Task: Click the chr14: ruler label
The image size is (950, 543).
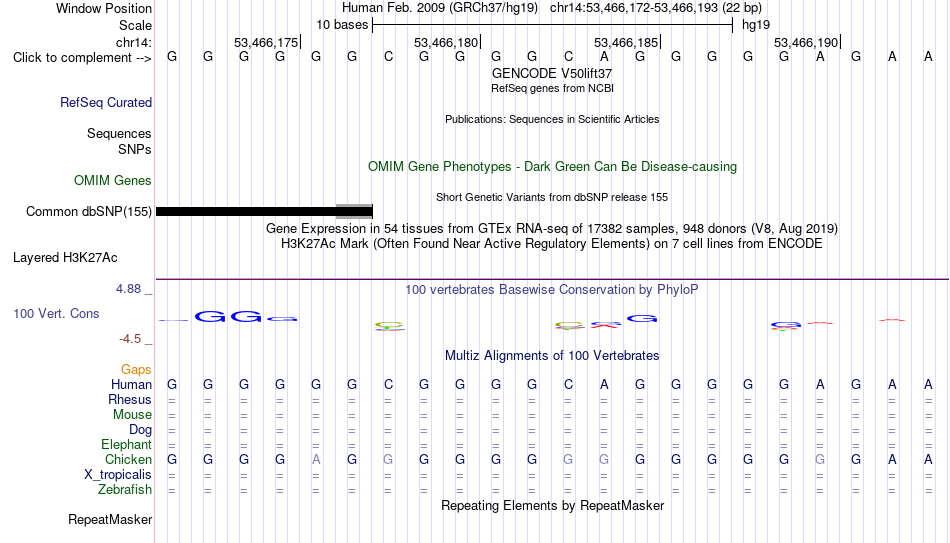Action: tap(134, 42)
